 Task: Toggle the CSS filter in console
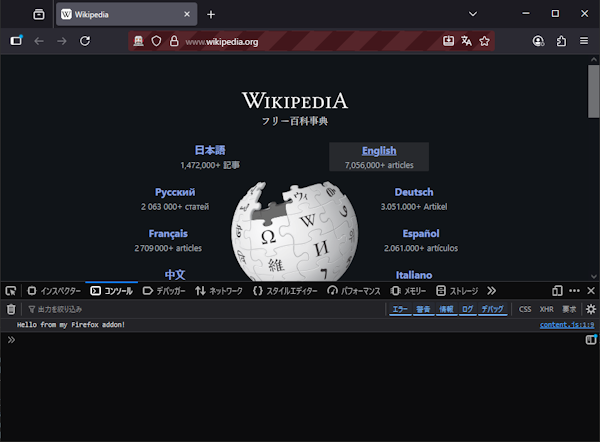525,310
